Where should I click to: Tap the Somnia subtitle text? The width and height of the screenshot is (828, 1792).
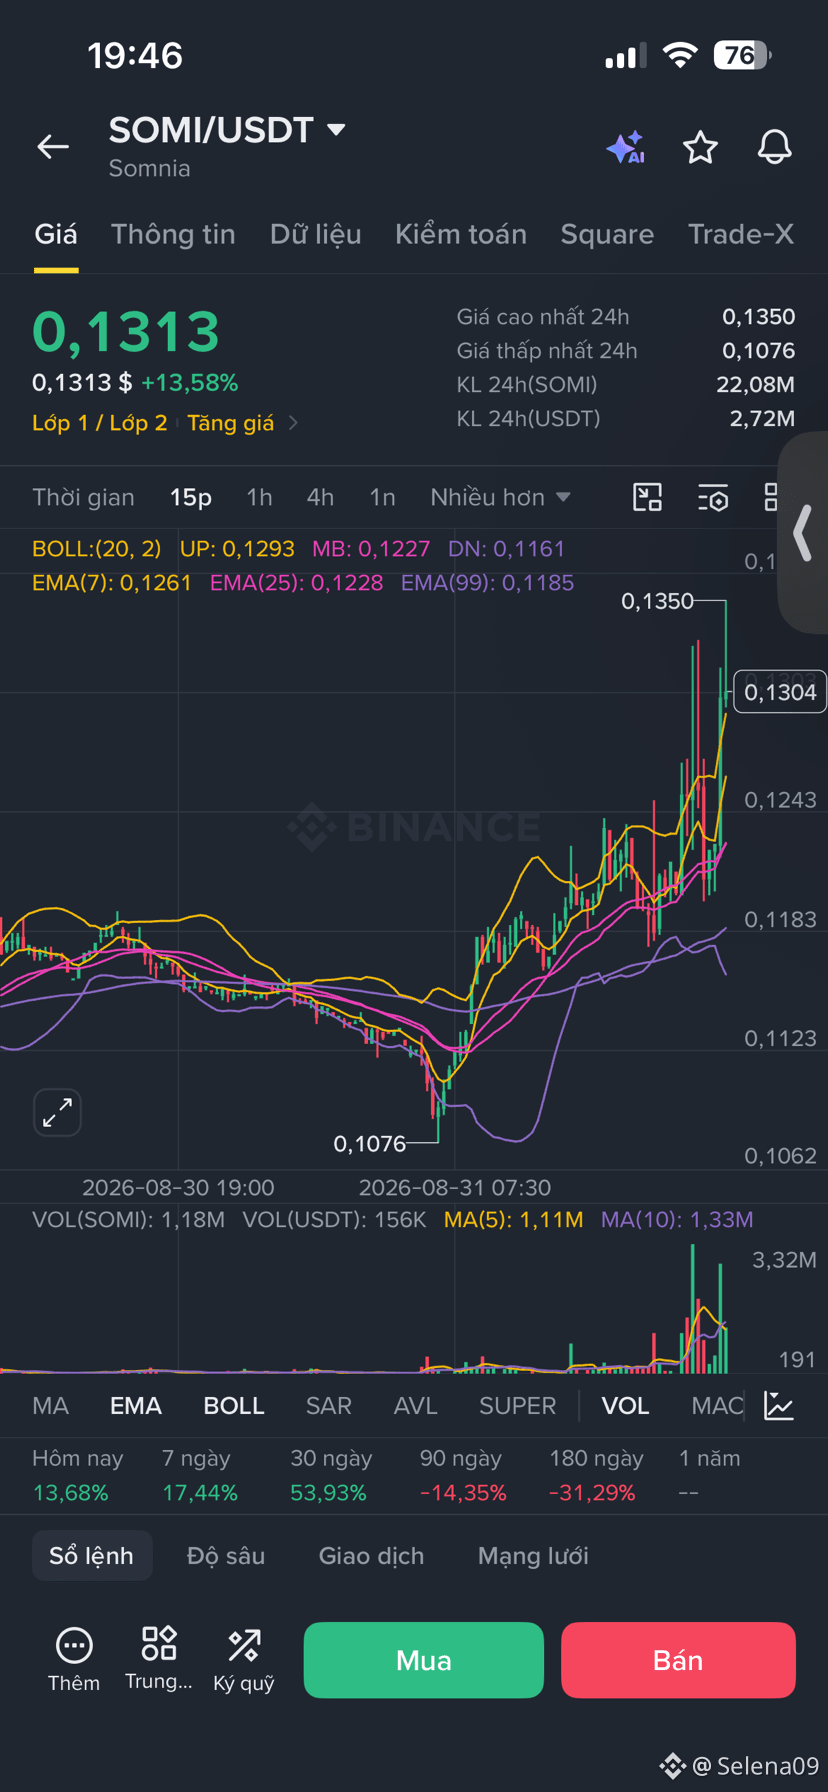149,169
